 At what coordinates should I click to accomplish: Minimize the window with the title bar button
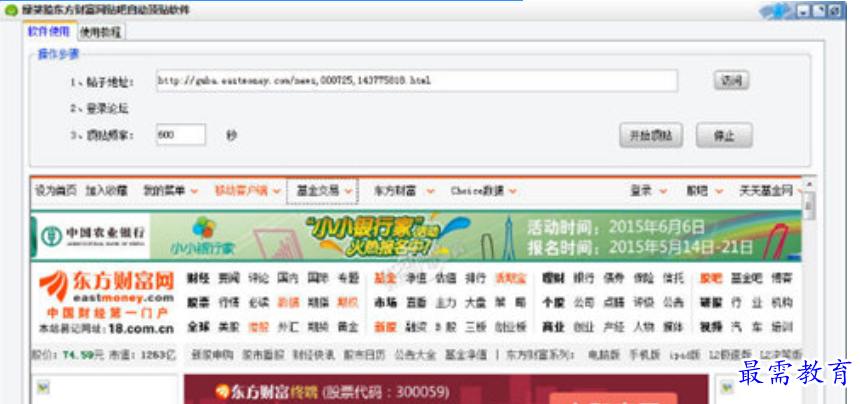pos(804,10)
